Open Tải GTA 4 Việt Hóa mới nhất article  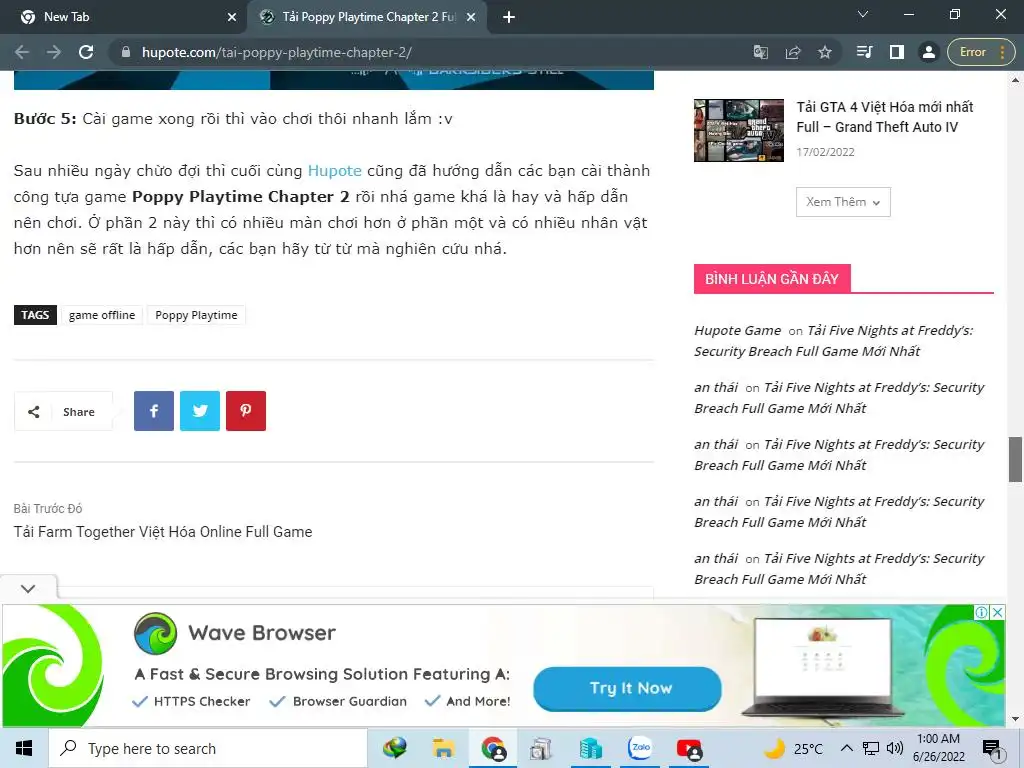[x=884, y=117]
